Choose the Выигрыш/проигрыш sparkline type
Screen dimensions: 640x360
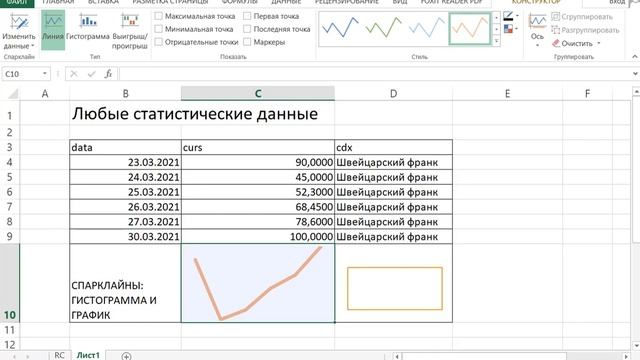coord(130,31)
